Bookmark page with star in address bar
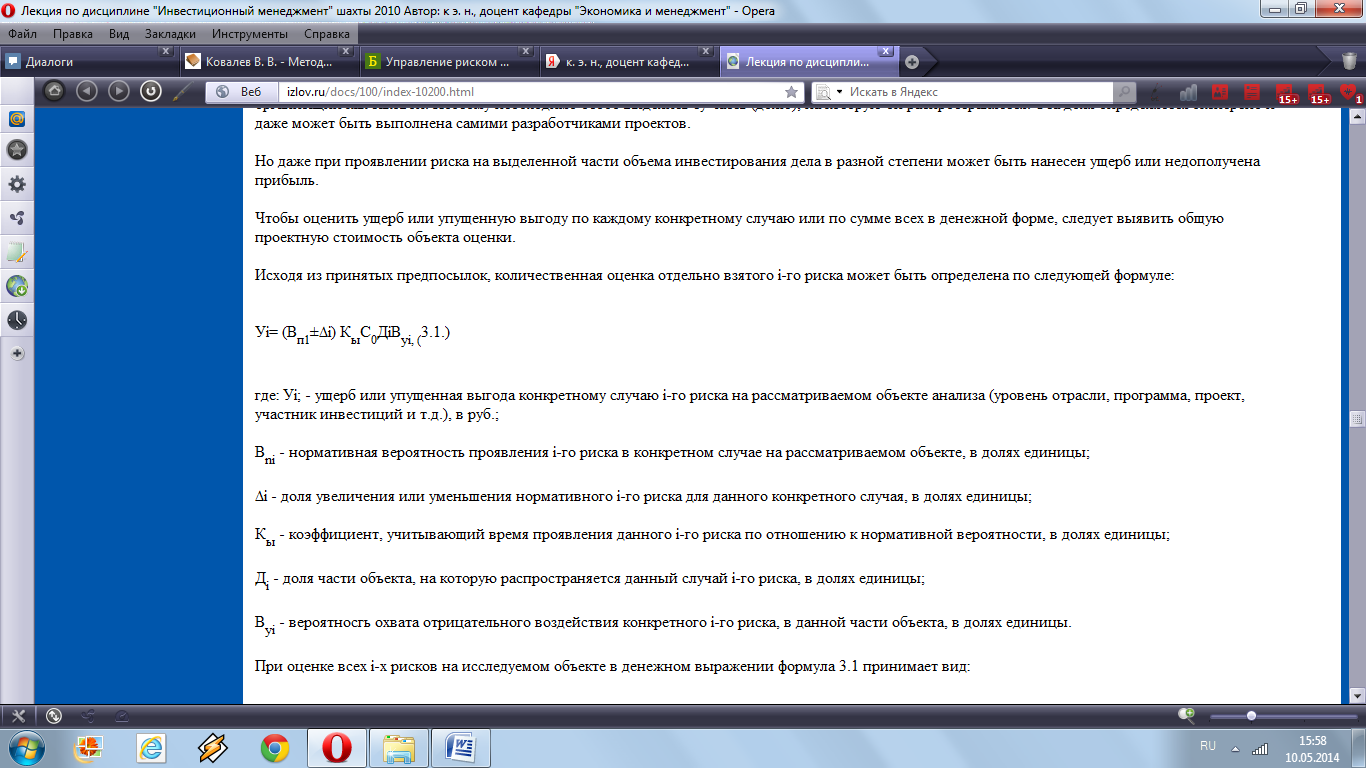The height and width of the screenshot is (768, 1366). pos(791,91)
